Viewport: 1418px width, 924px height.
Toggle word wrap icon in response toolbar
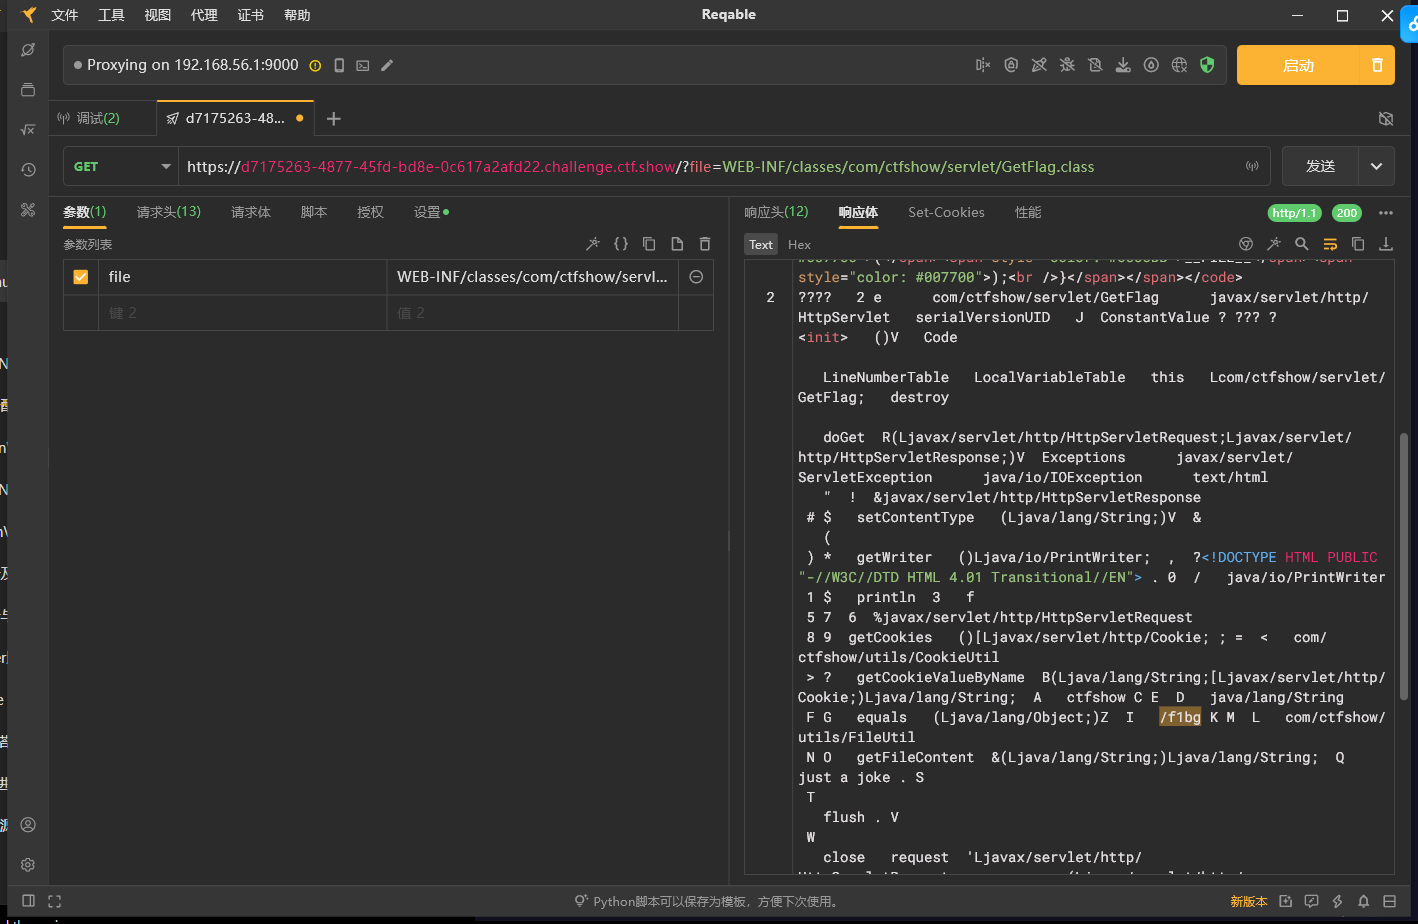tap(1330, 243)
